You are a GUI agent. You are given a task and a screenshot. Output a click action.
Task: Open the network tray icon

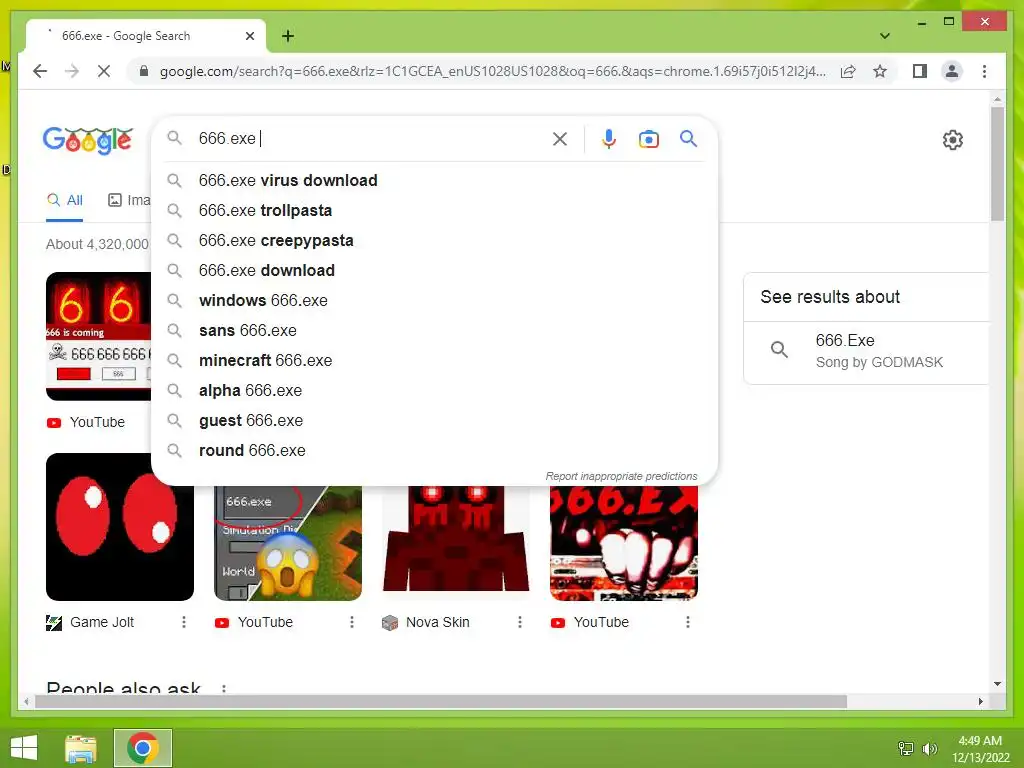(x=906, y=748)
